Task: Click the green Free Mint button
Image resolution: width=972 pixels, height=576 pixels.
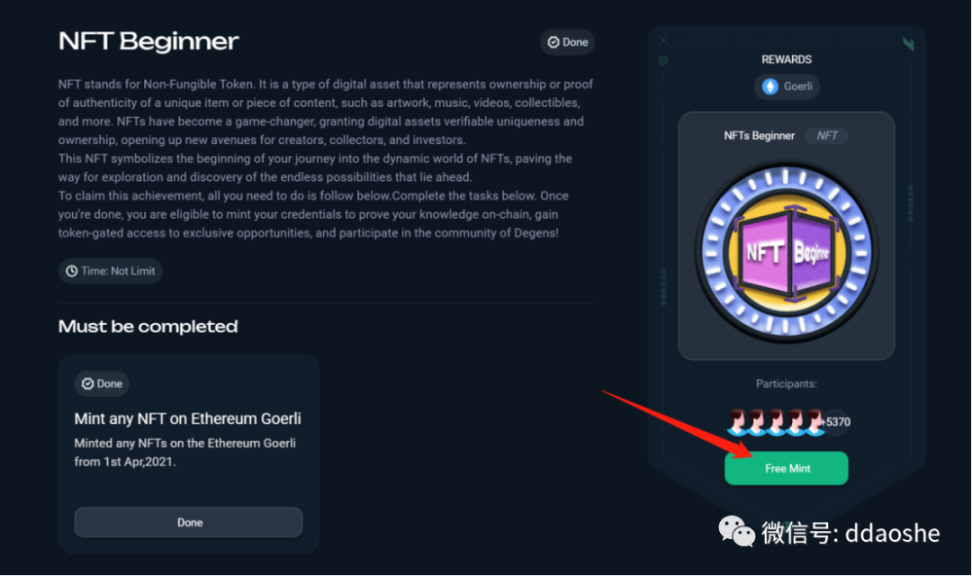Action: tap(786, 468)
